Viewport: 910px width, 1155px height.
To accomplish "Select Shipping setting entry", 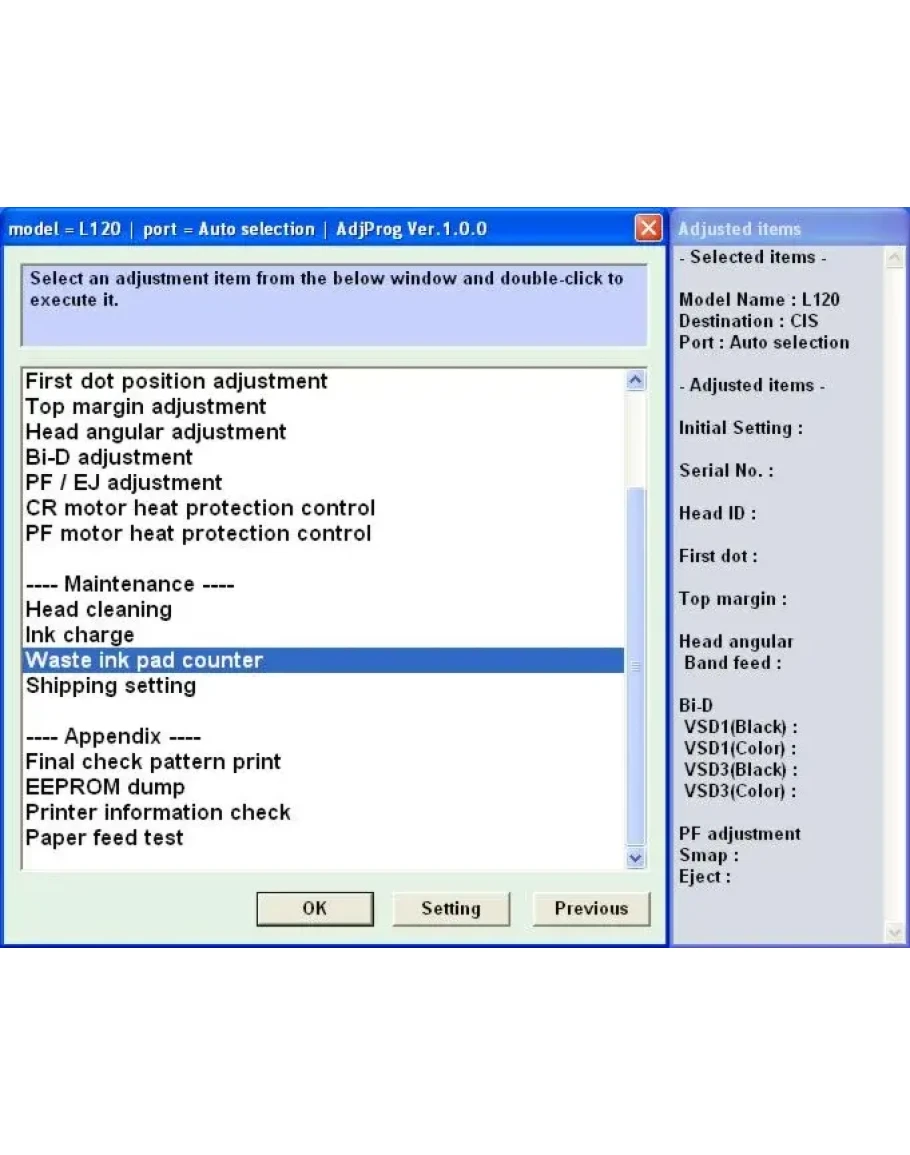I will (x=110, y=686).
